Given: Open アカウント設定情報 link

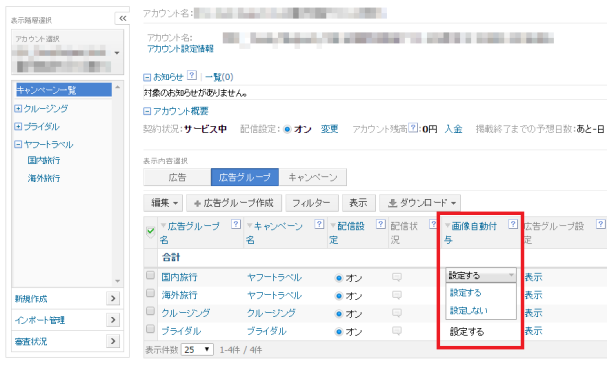Looking at the screenshot, I should pyautogui.click(x=180, y=49).
